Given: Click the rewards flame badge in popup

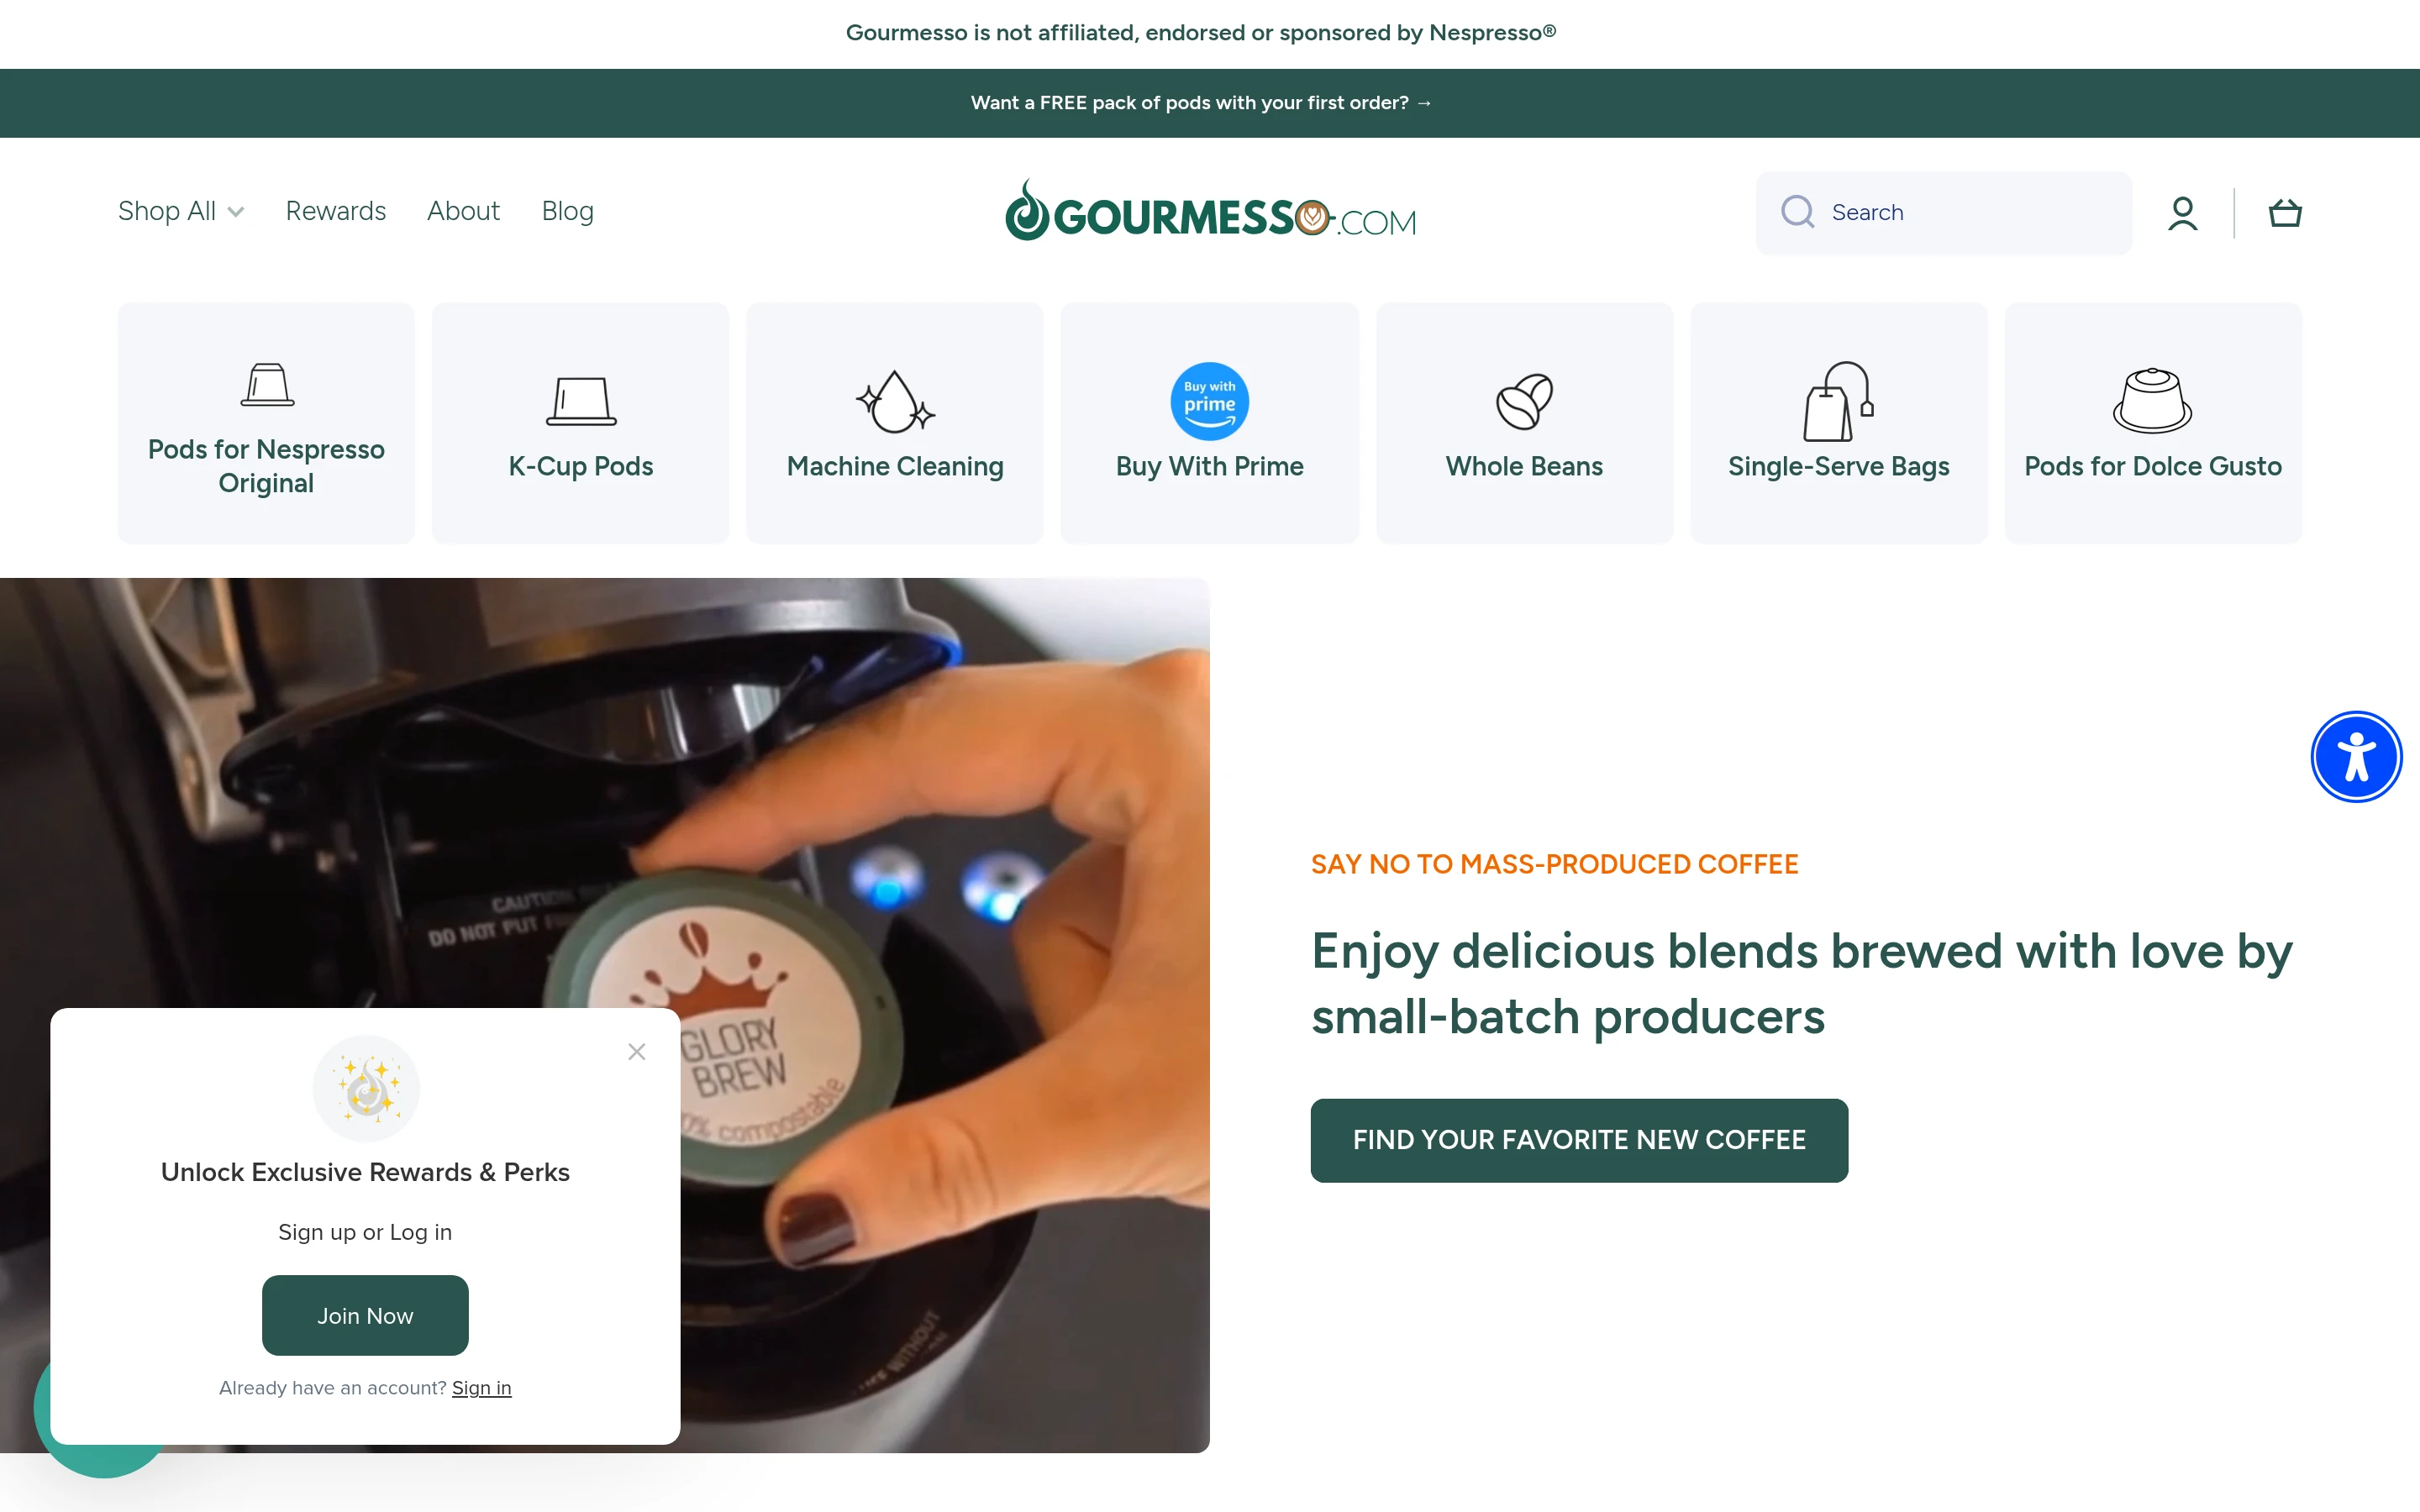Looking at the screenshot, I should (x=366, y=1088).
